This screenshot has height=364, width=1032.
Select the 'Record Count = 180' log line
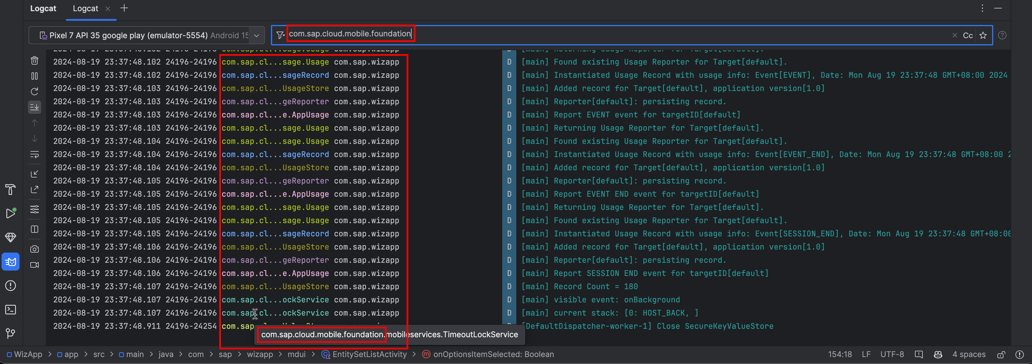tap(580, 286)
